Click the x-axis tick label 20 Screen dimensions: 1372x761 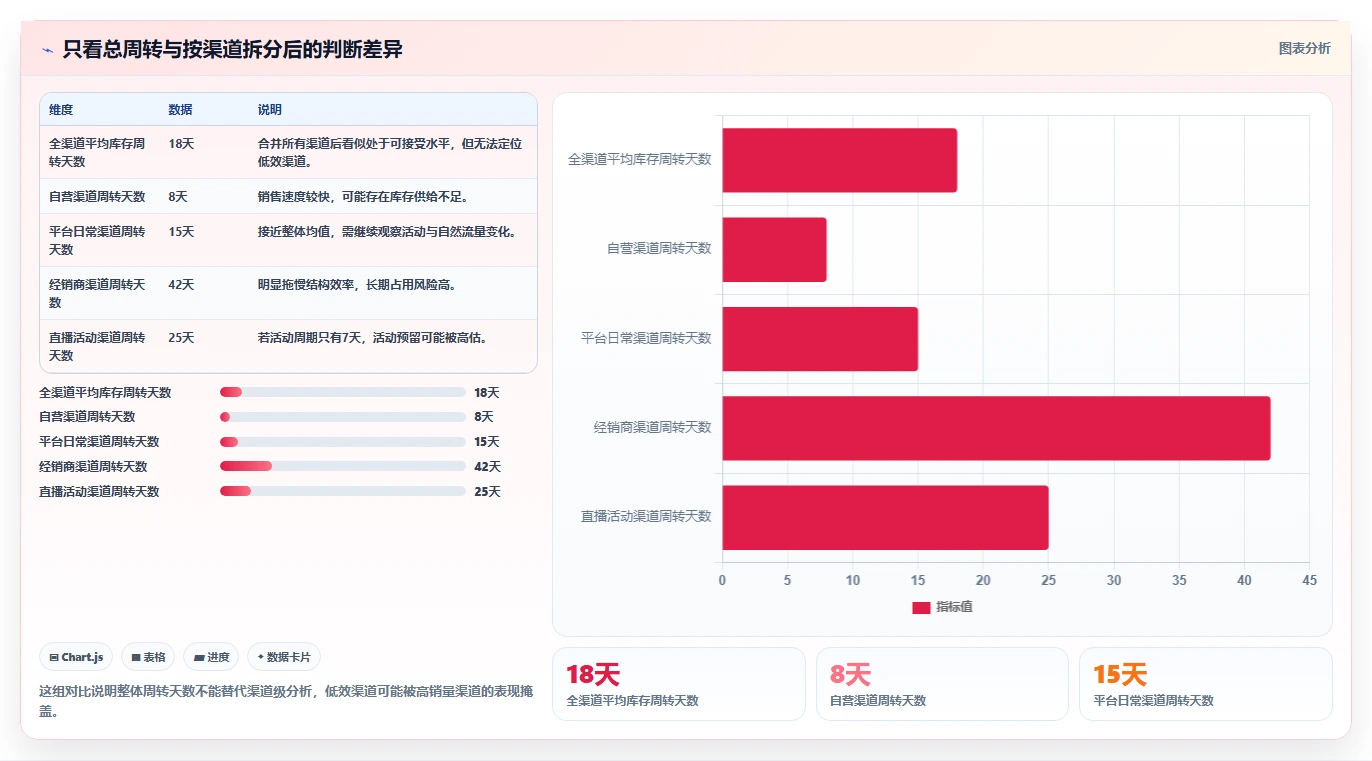pyautogui.click(x=983, y=581)
